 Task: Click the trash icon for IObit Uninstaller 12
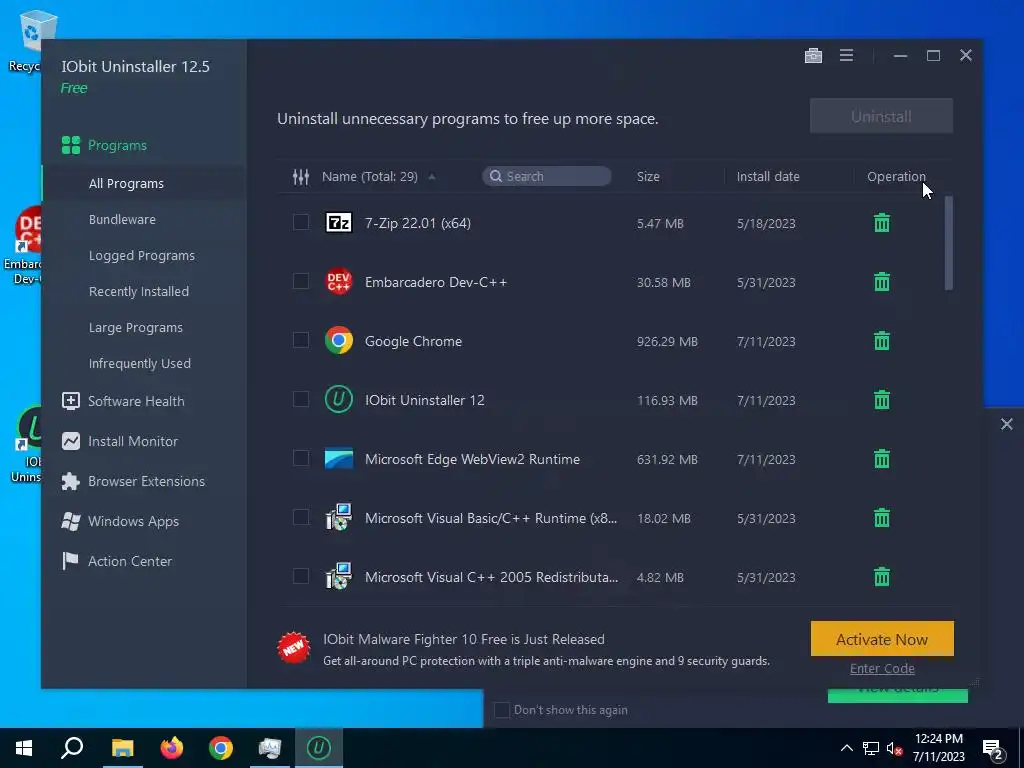[x=882, y=399]
